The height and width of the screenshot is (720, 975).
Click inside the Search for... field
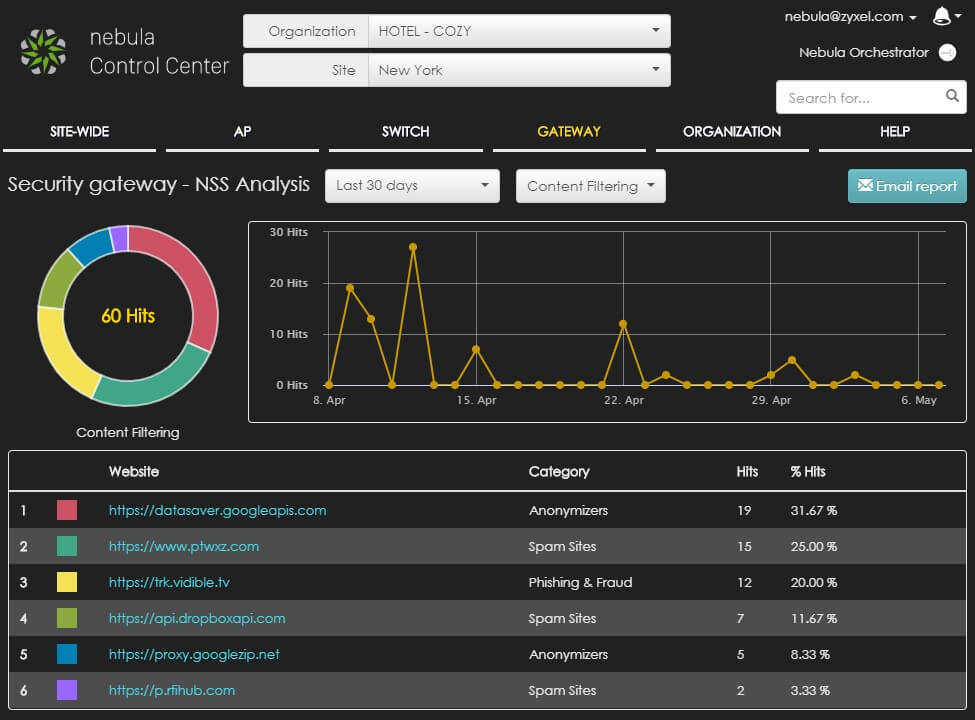pos(858,98)
